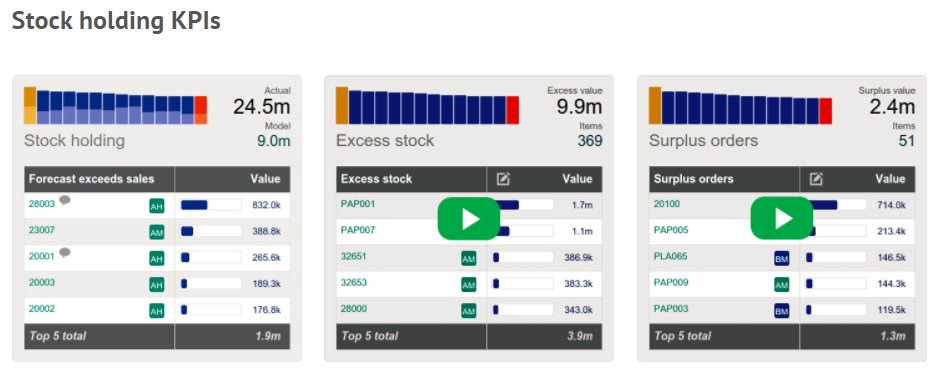The width and height of the screenshot is (939, 377).
Task: Click the 265.6k value cell
Action: [x=266, y=257]
